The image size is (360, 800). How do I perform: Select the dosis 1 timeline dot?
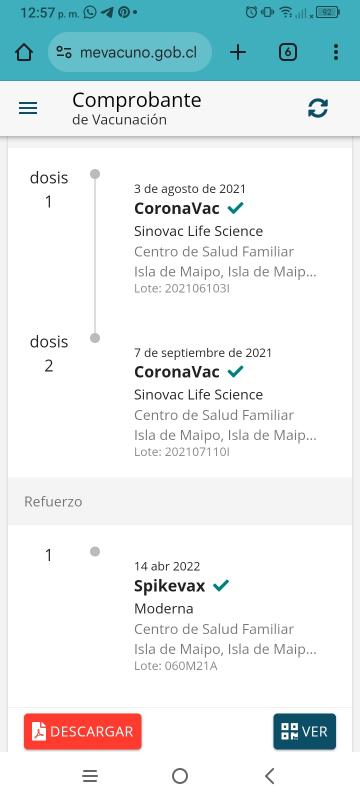pyautogui.click(x=95, y=174)
